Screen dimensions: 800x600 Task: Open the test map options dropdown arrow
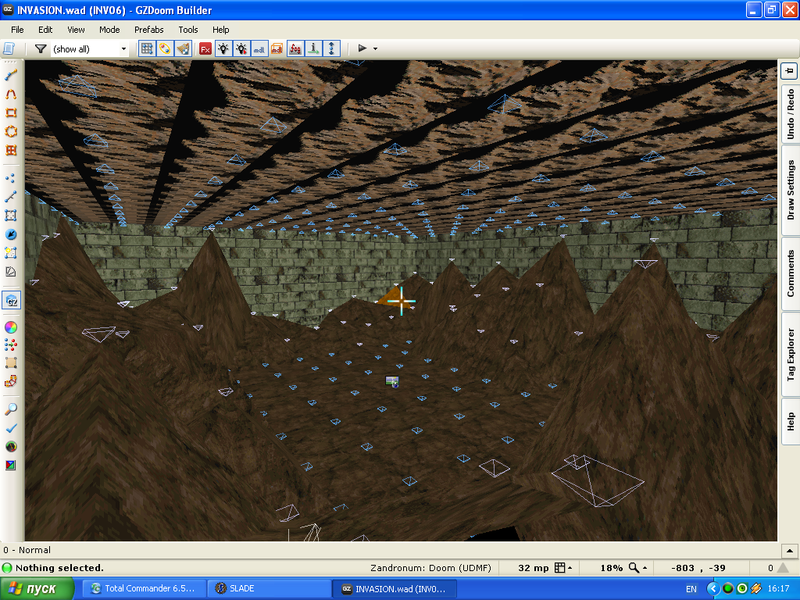[x=376, y=49]
